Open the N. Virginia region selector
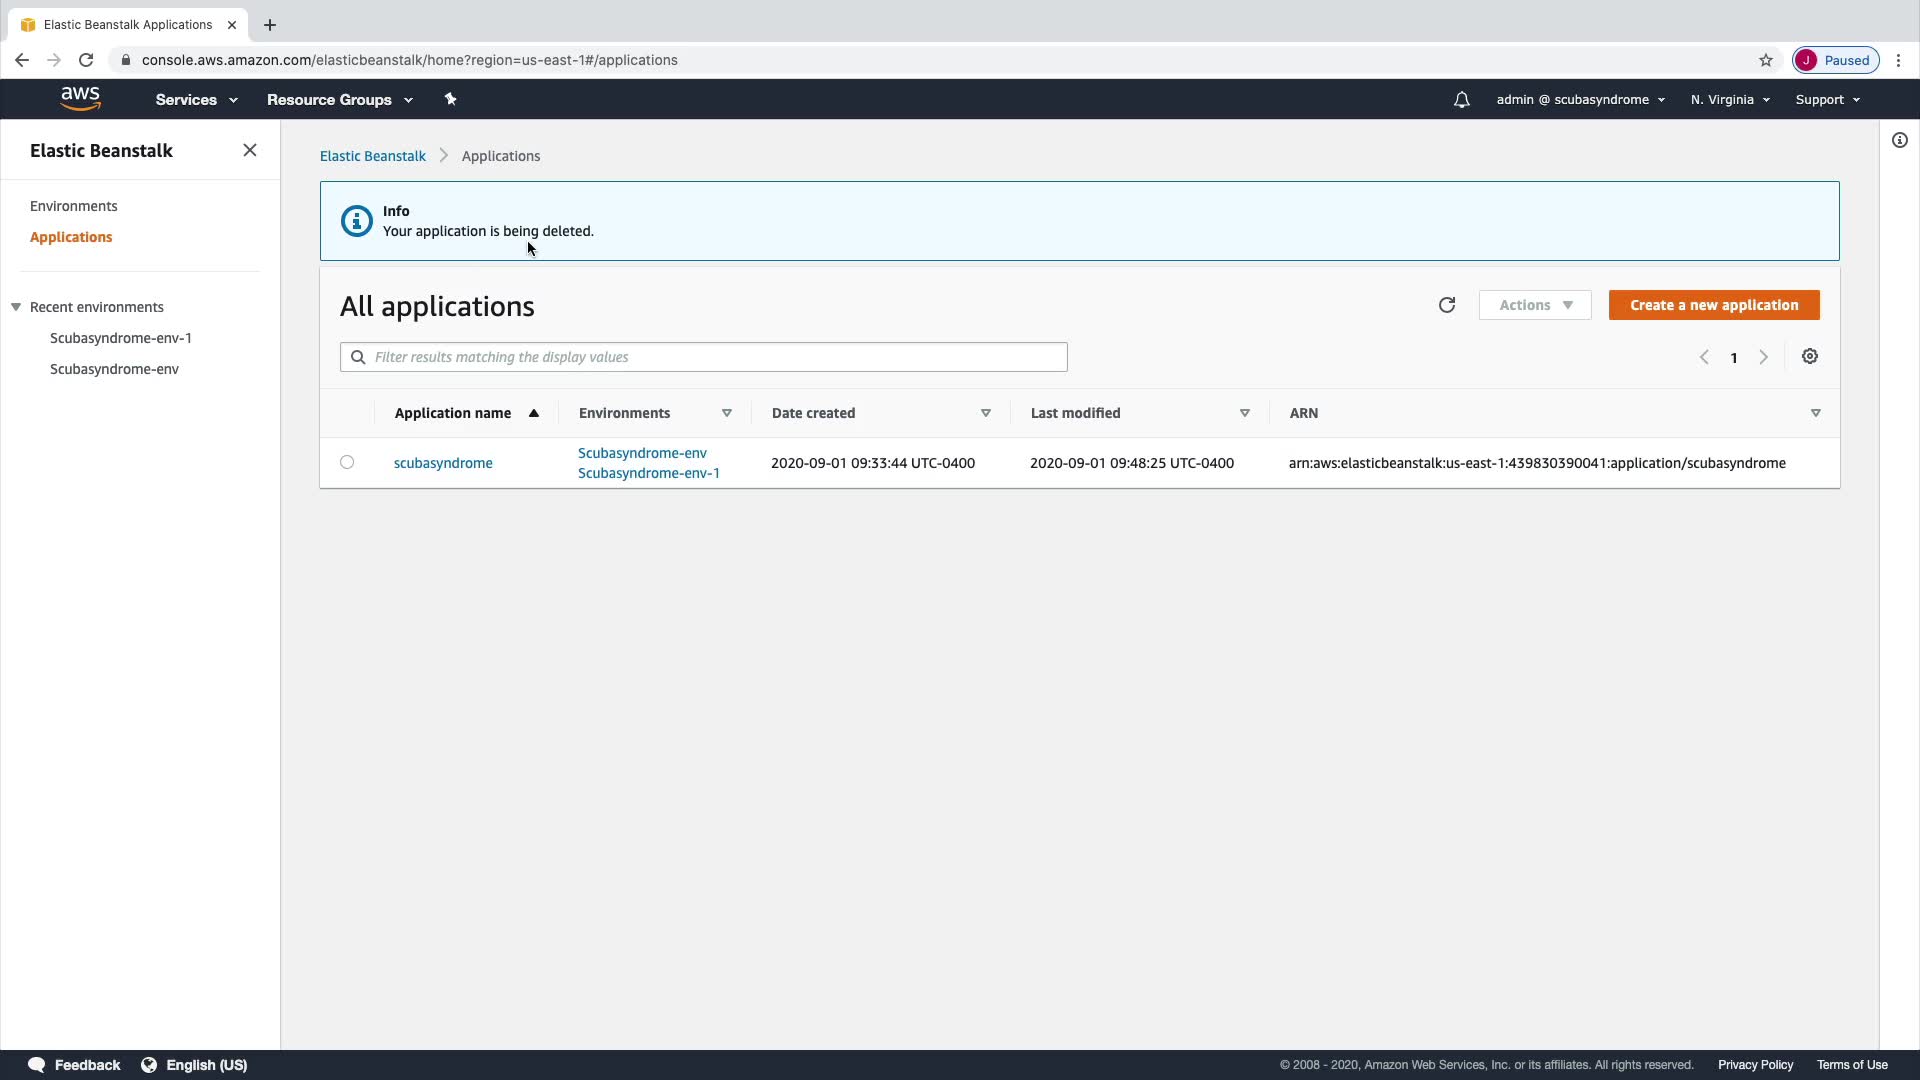Image resolution: width=1920 pixels, height=1080 pixels. (1729, 100)
